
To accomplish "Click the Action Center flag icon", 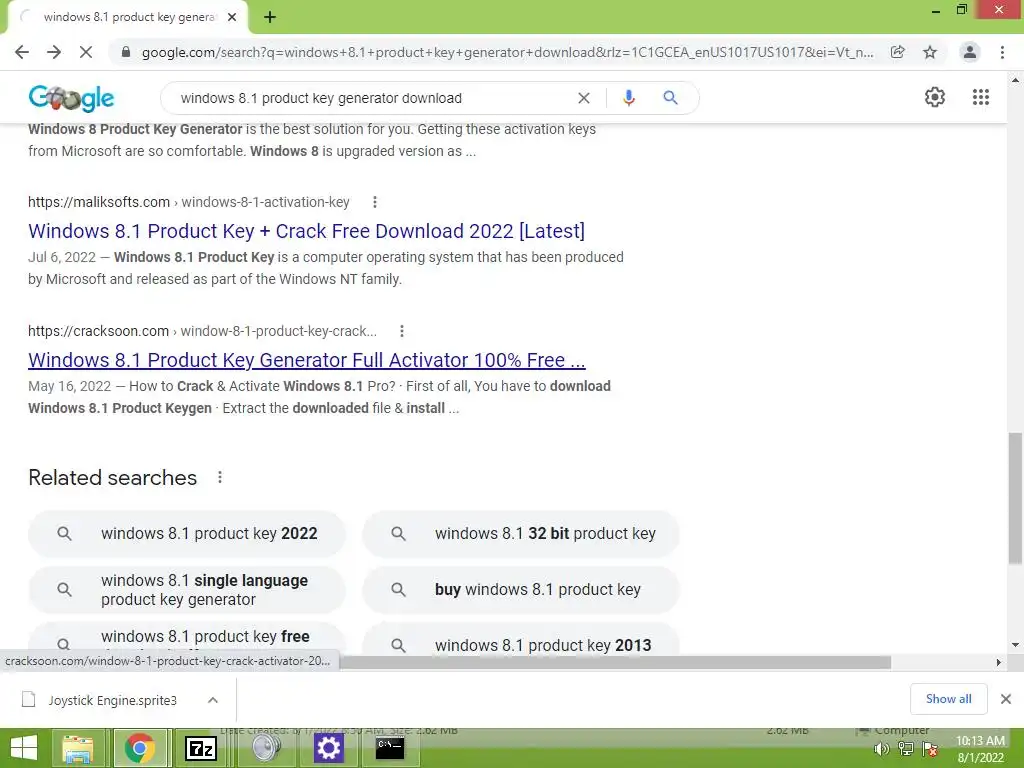I will 930,749.
